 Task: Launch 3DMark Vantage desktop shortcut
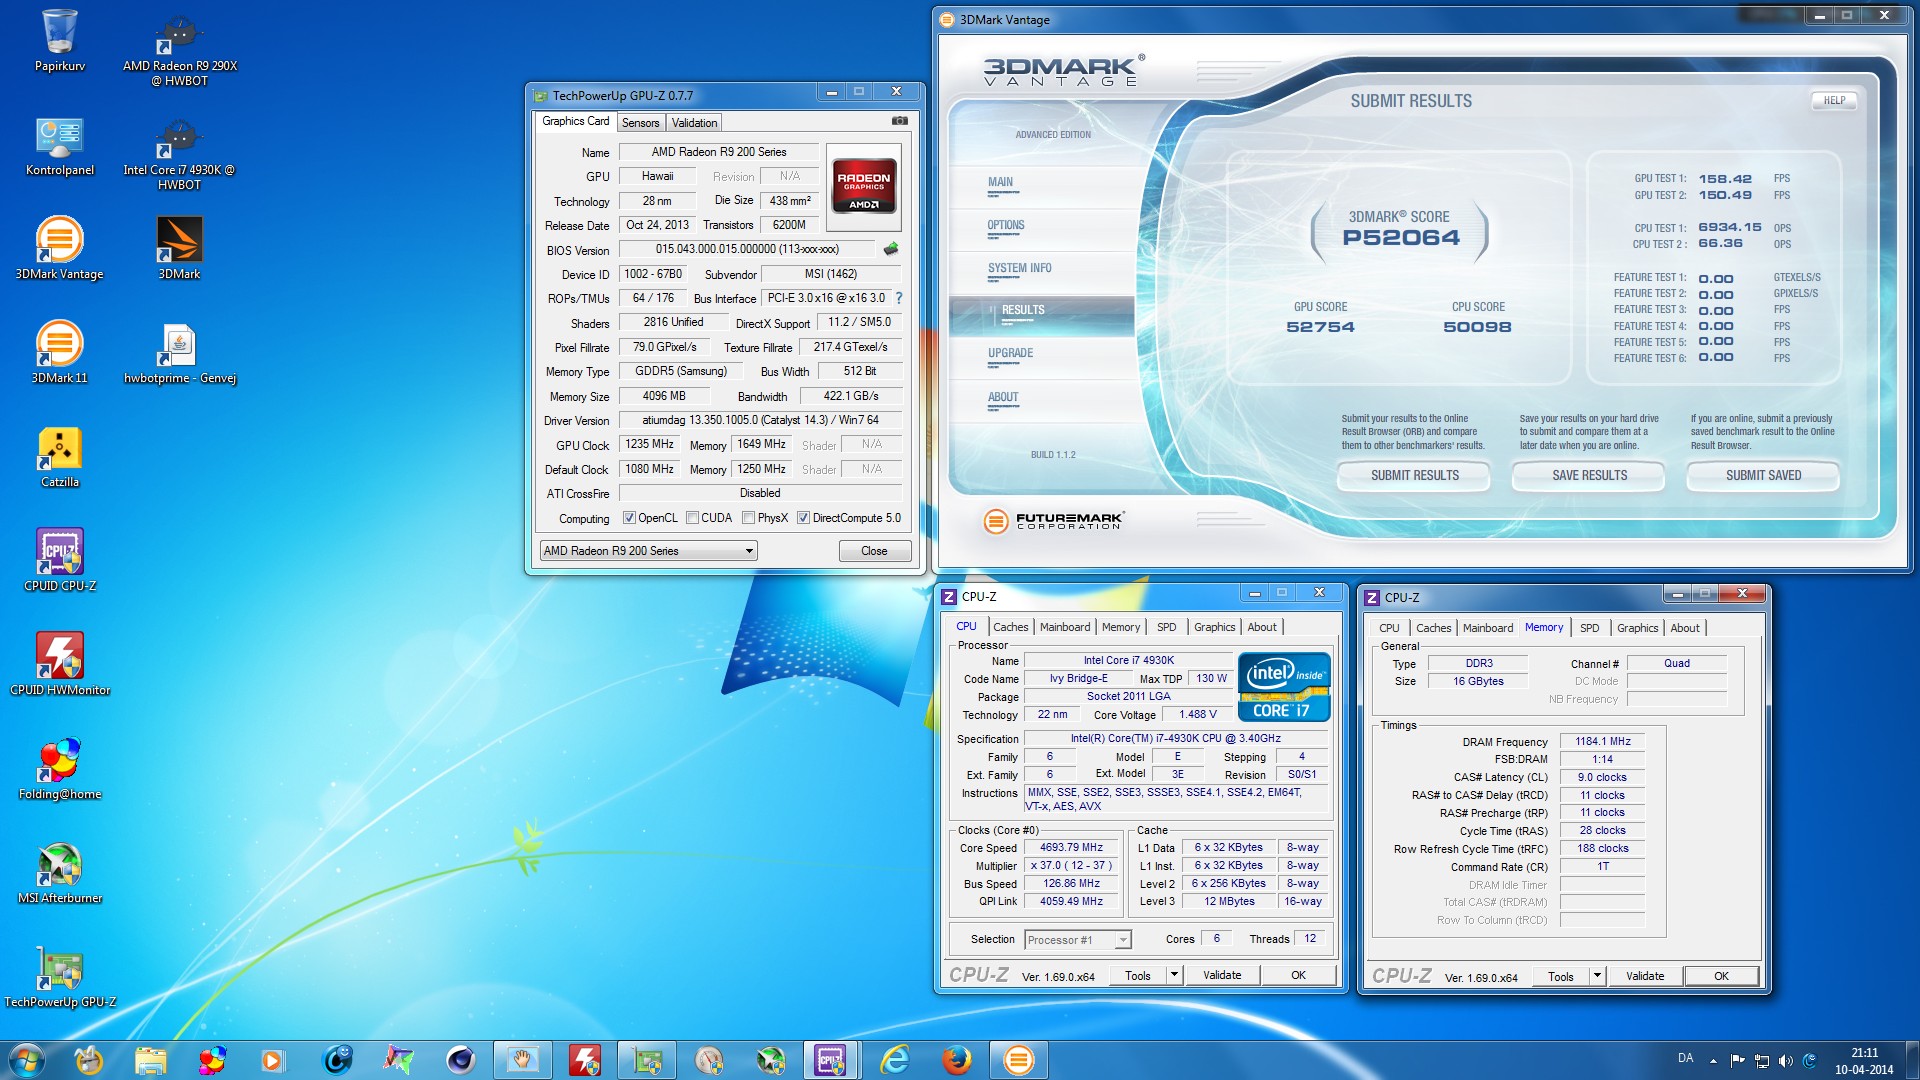[x=60, y=249]
